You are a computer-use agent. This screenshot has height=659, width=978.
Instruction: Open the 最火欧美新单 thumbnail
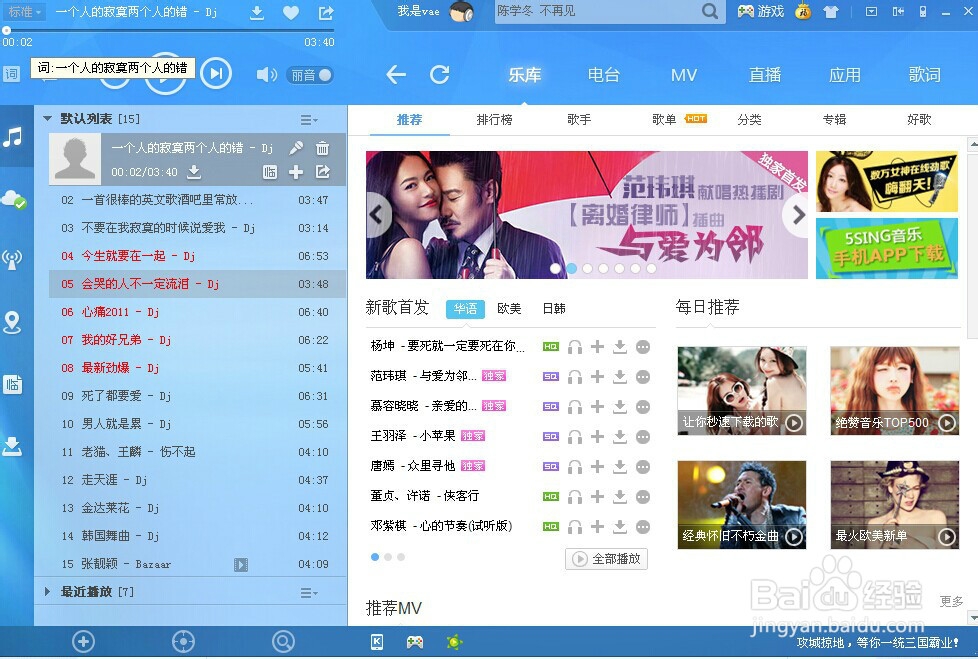[x=895, y=505]
